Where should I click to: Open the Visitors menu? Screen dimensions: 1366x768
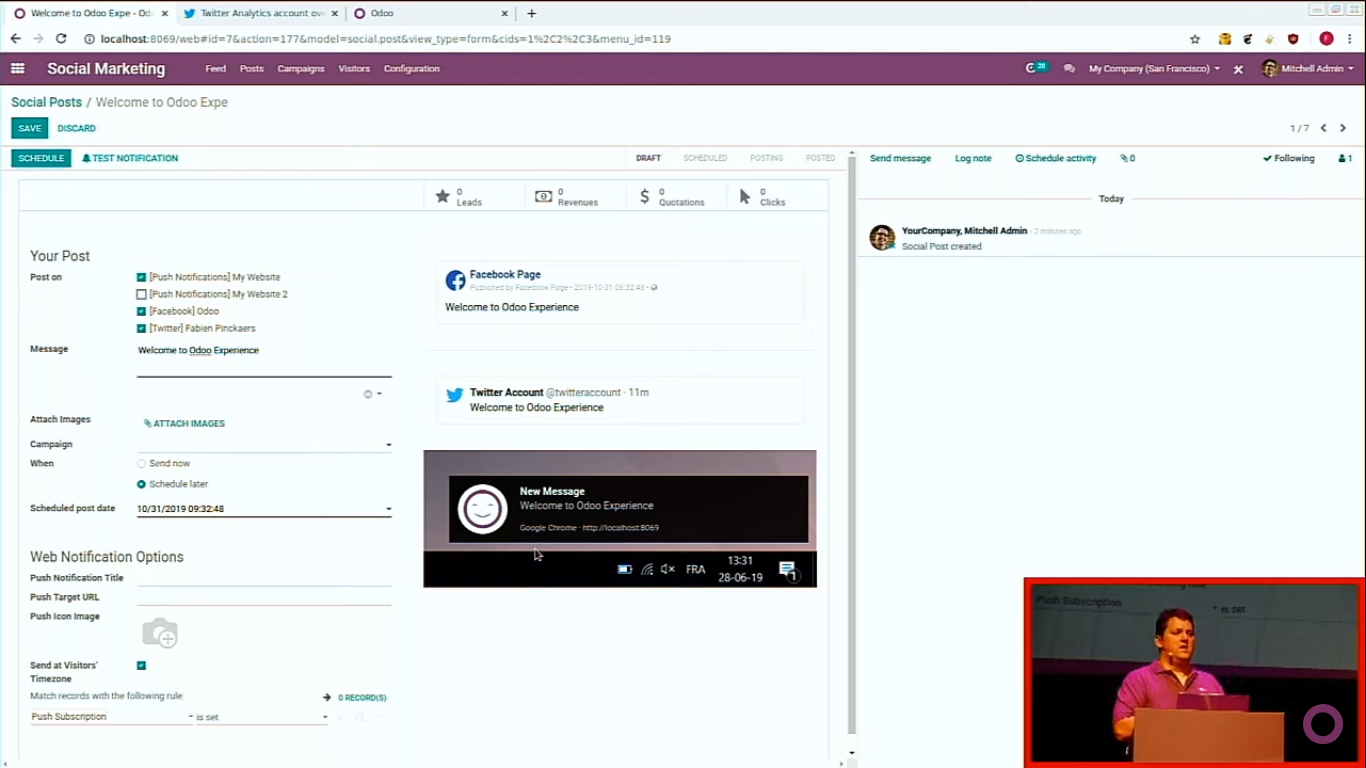(354, 69)
